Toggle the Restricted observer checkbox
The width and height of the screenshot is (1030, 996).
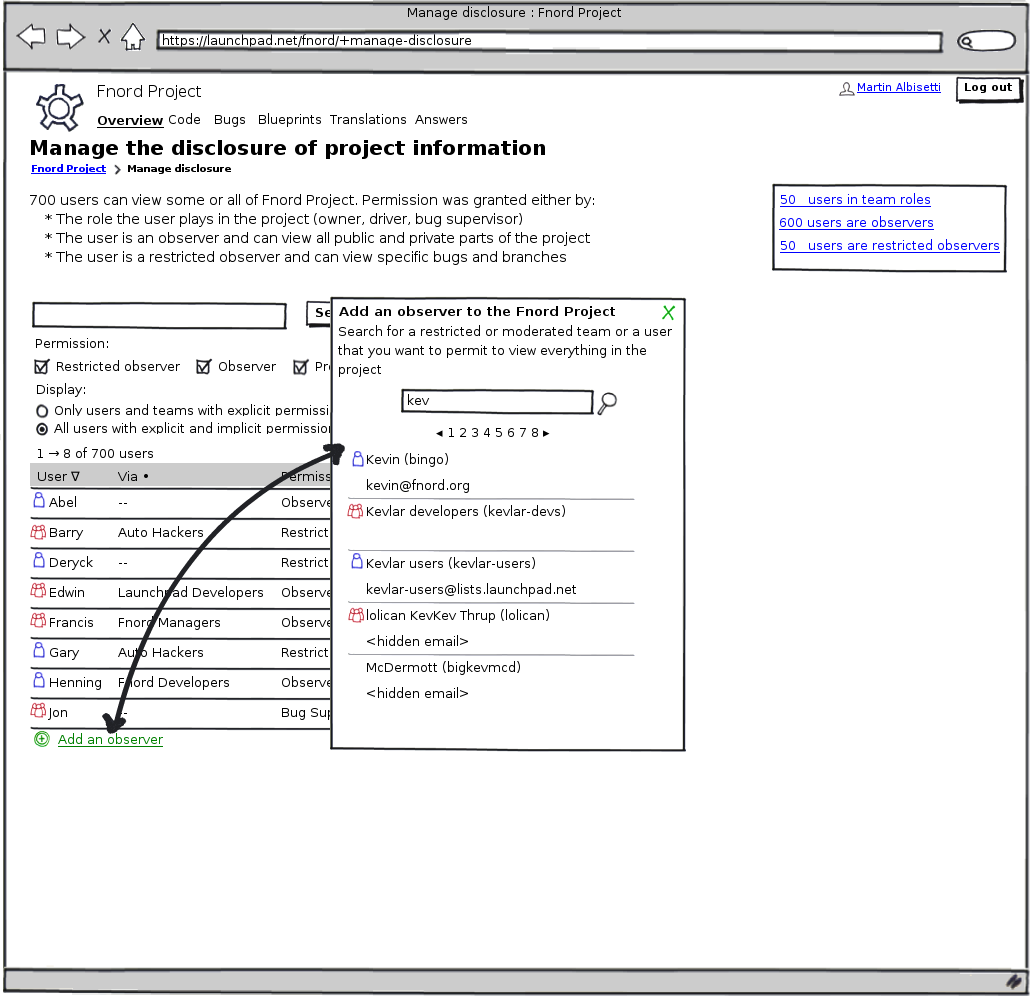point(42,367)
